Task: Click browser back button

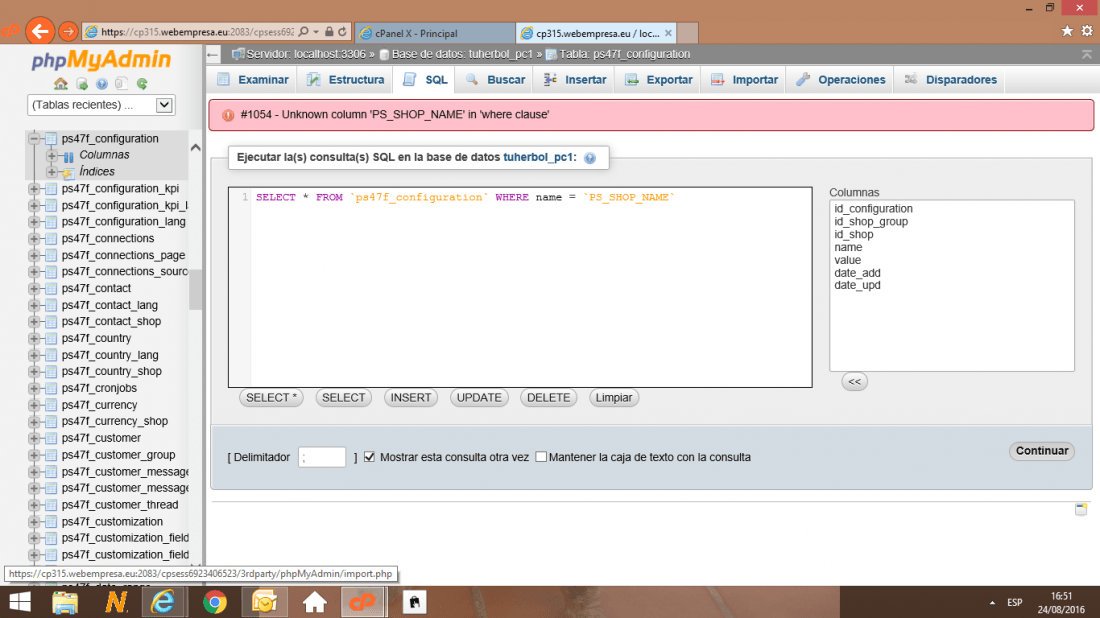Action: point(40,31)
